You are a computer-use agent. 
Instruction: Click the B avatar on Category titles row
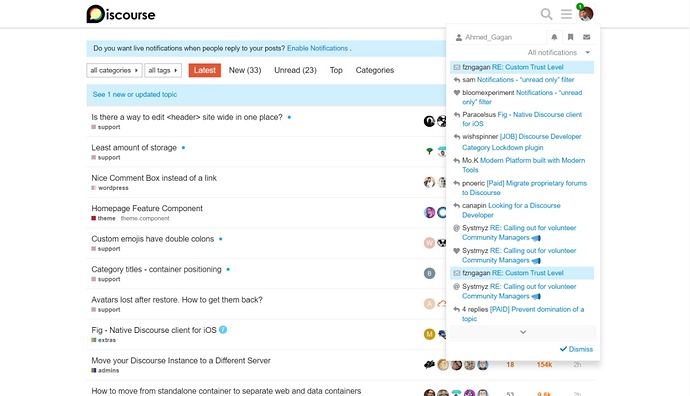(x=429, y=273)
